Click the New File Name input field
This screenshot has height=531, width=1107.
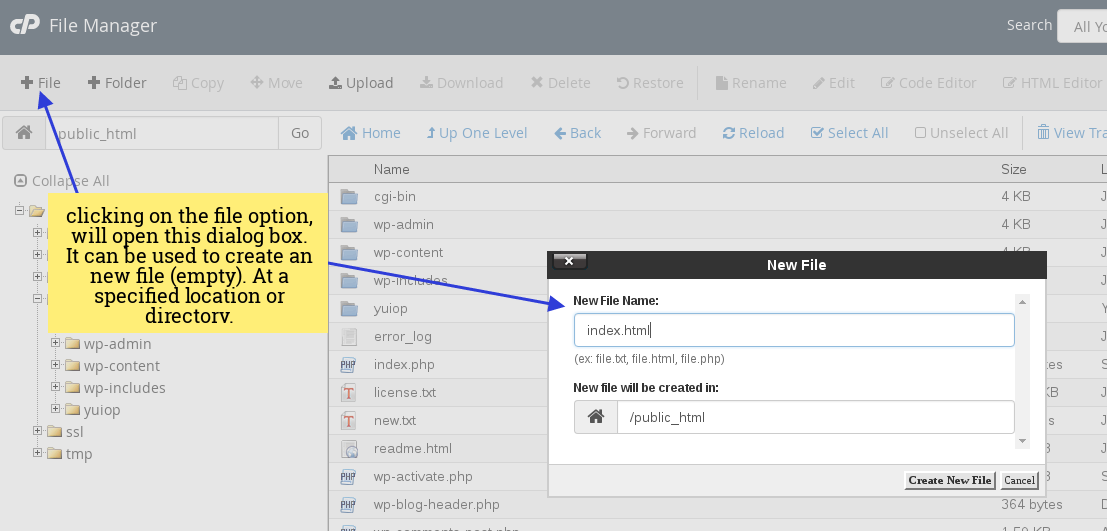[x=794, y=330]
